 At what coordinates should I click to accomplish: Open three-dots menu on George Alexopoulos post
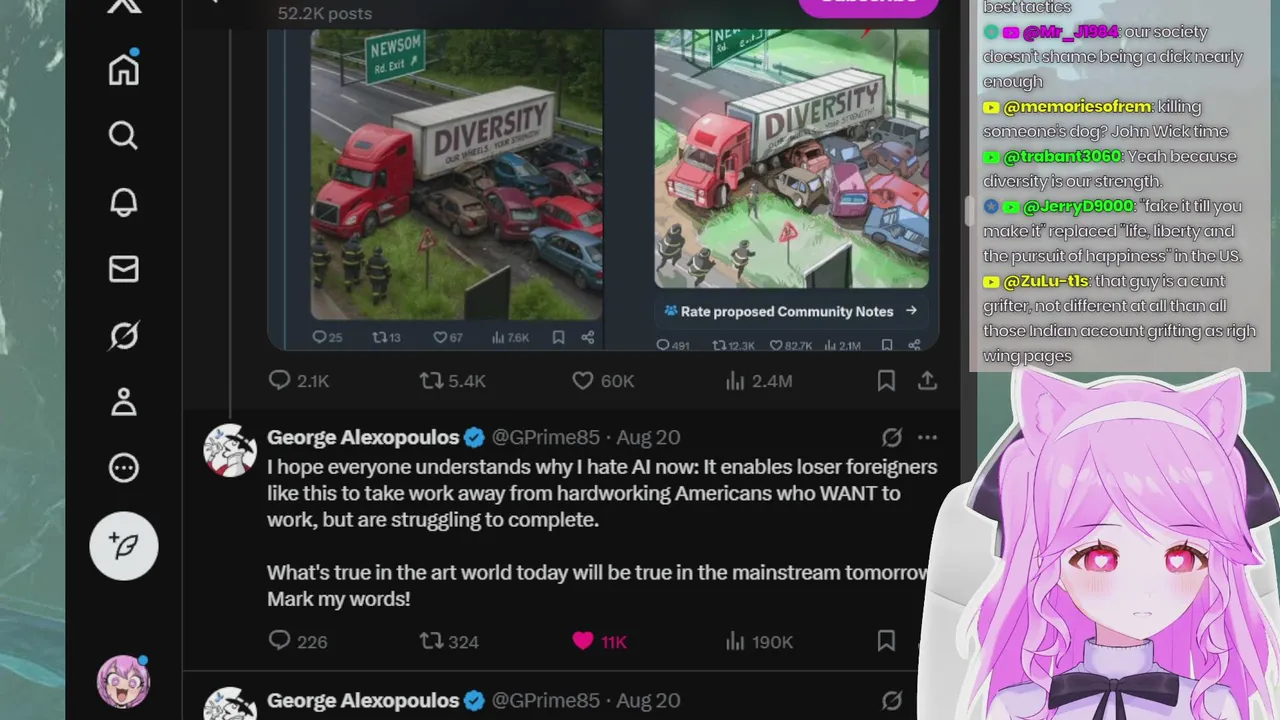pyautogui.click(x=927, y=437)
